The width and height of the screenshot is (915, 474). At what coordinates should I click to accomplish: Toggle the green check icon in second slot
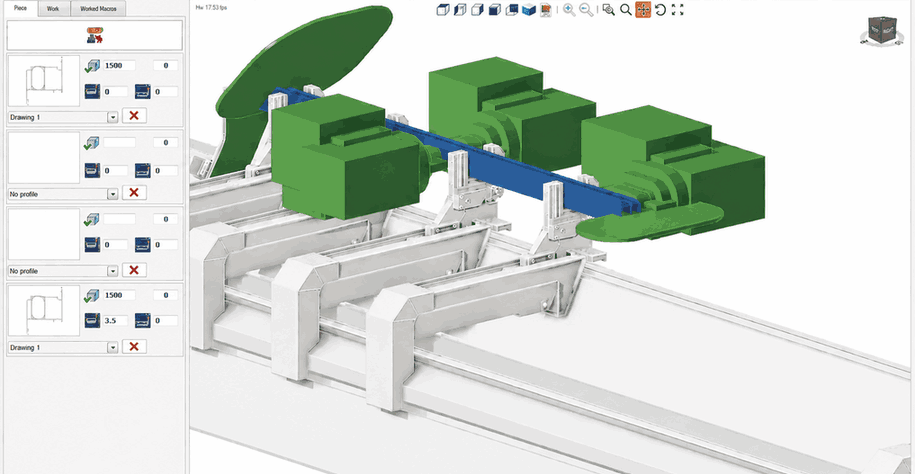pos(92,143)
